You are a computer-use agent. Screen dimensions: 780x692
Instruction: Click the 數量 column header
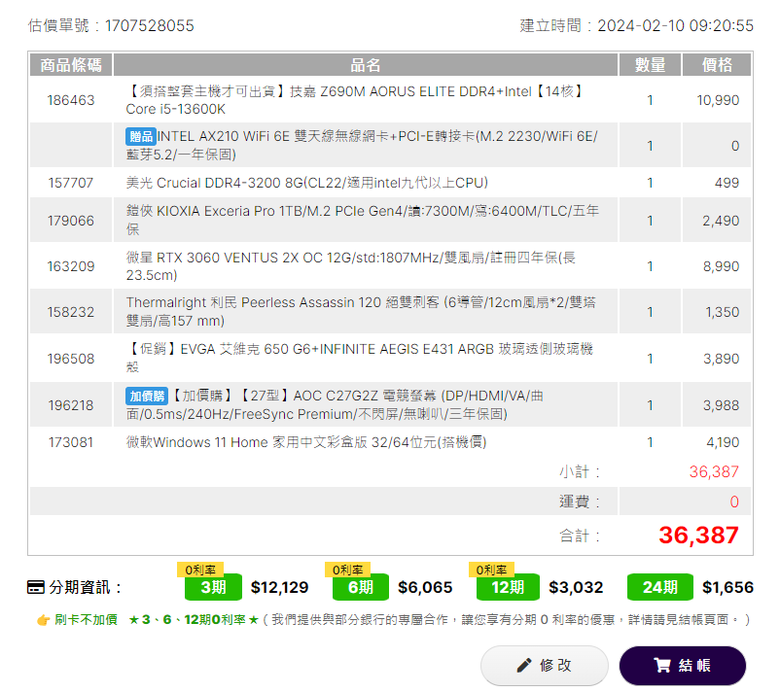[x=650, y=65]
